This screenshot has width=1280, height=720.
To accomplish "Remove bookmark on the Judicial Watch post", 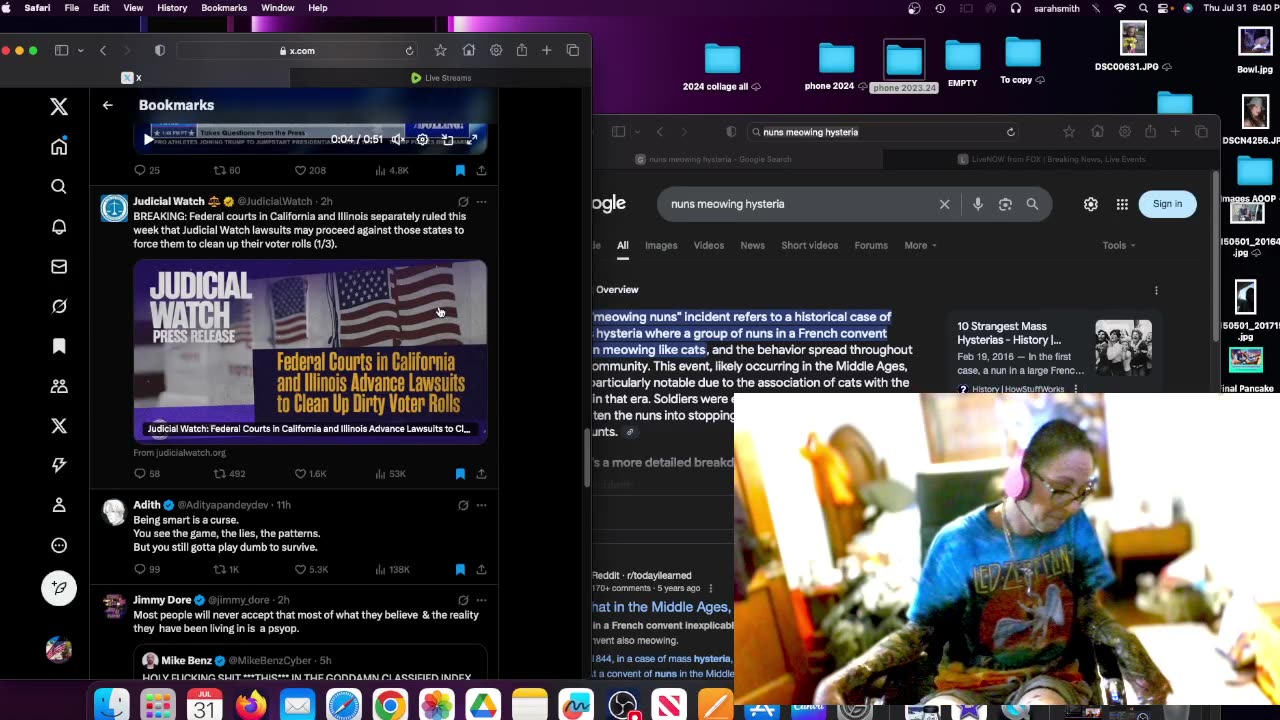I will tap(460, 474).
